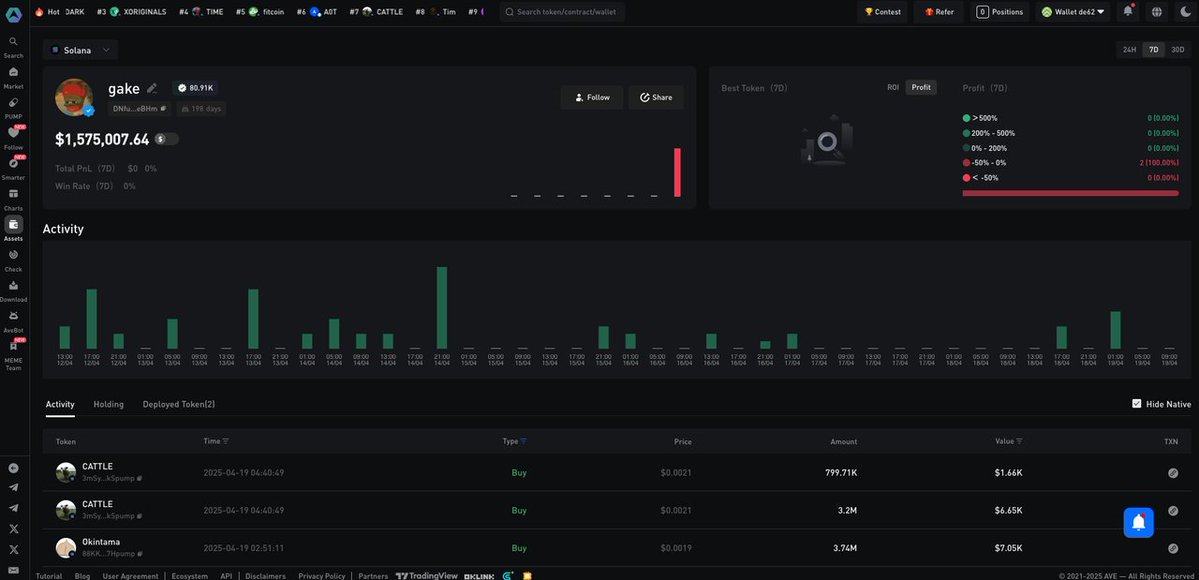
Task: Switch to dark mode moon toggle
Action: pos(1185,12)
